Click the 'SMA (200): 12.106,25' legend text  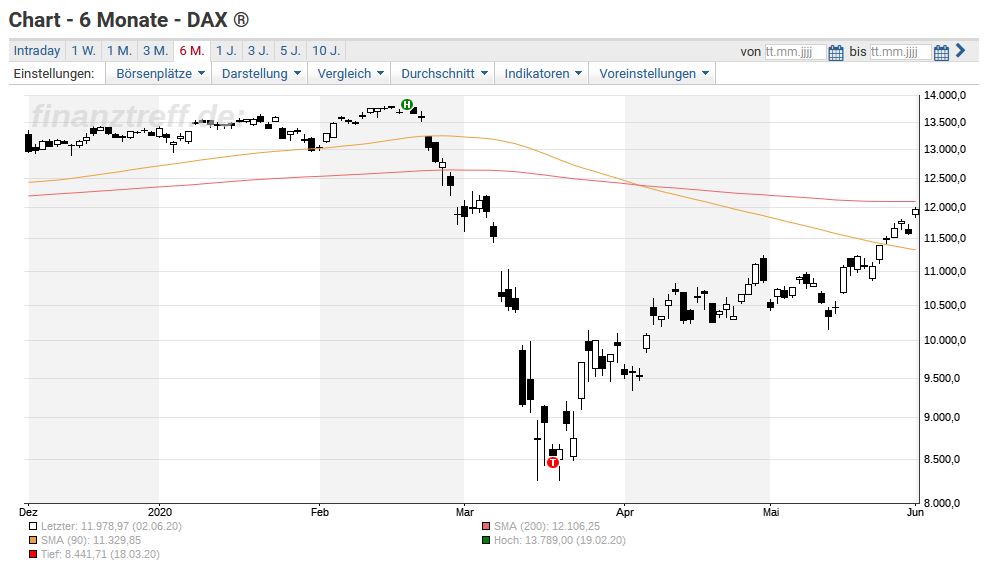[547, 526]
